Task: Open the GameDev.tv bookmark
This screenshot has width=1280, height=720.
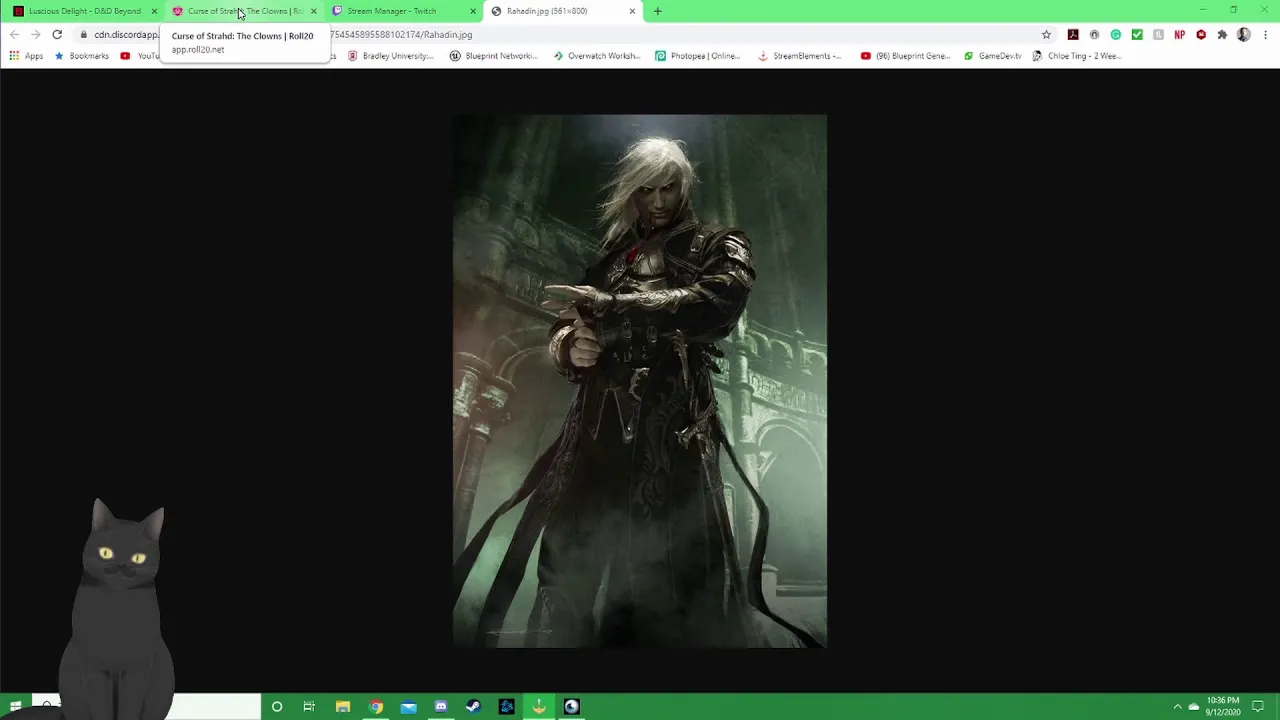Action: coord(993,56)
